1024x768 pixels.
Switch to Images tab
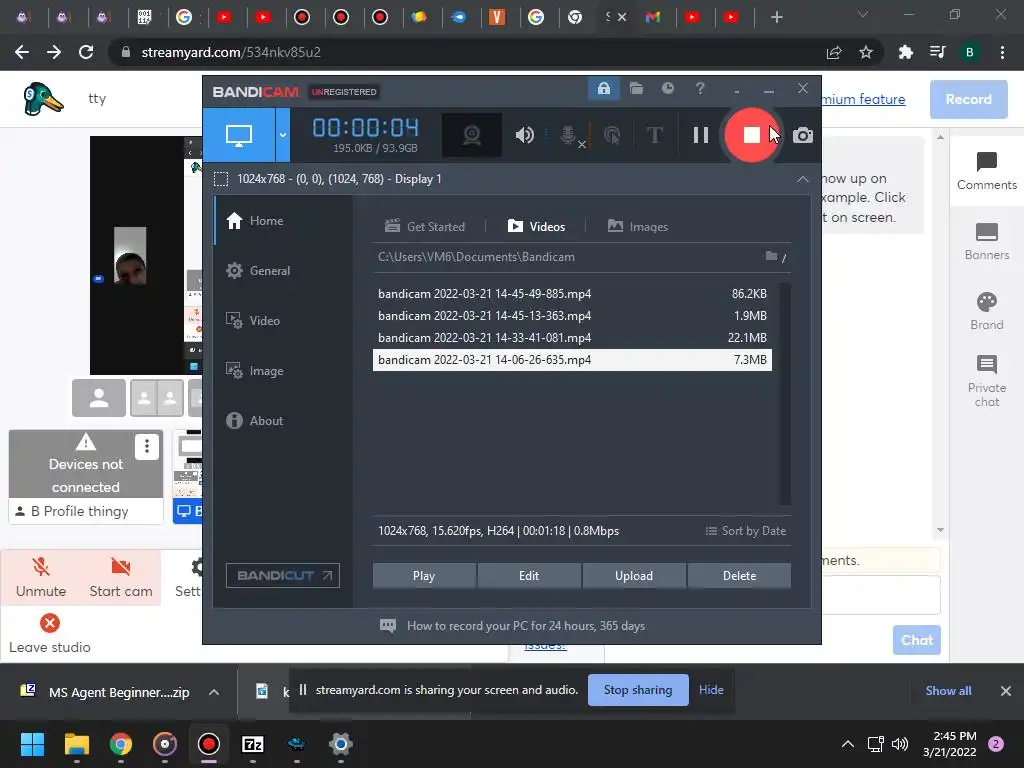[637, 227]
